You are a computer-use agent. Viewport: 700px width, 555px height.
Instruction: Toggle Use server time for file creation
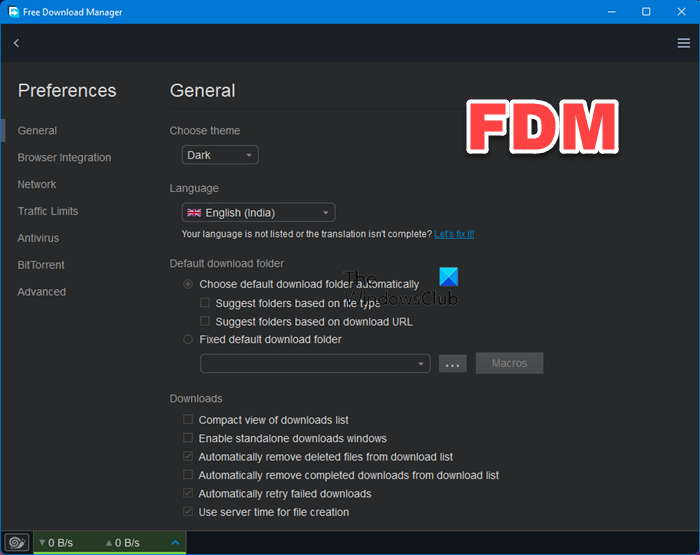(188, 511)
